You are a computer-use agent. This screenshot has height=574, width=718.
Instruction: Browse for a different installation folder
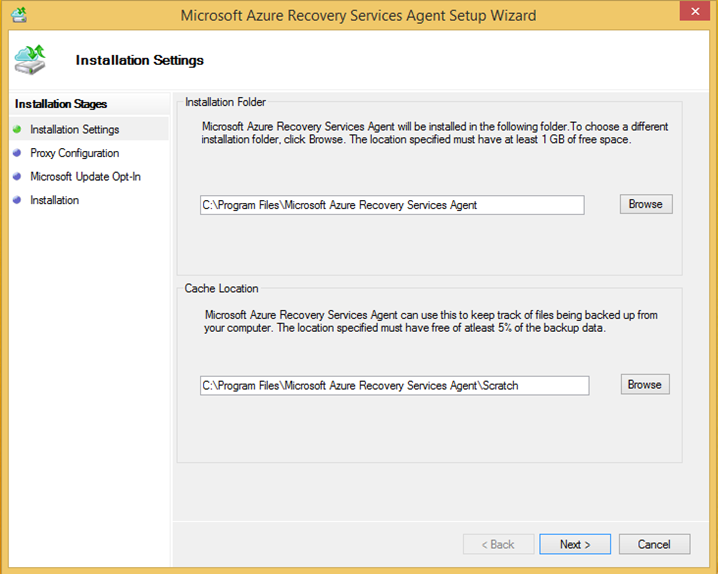click(646, 204)
